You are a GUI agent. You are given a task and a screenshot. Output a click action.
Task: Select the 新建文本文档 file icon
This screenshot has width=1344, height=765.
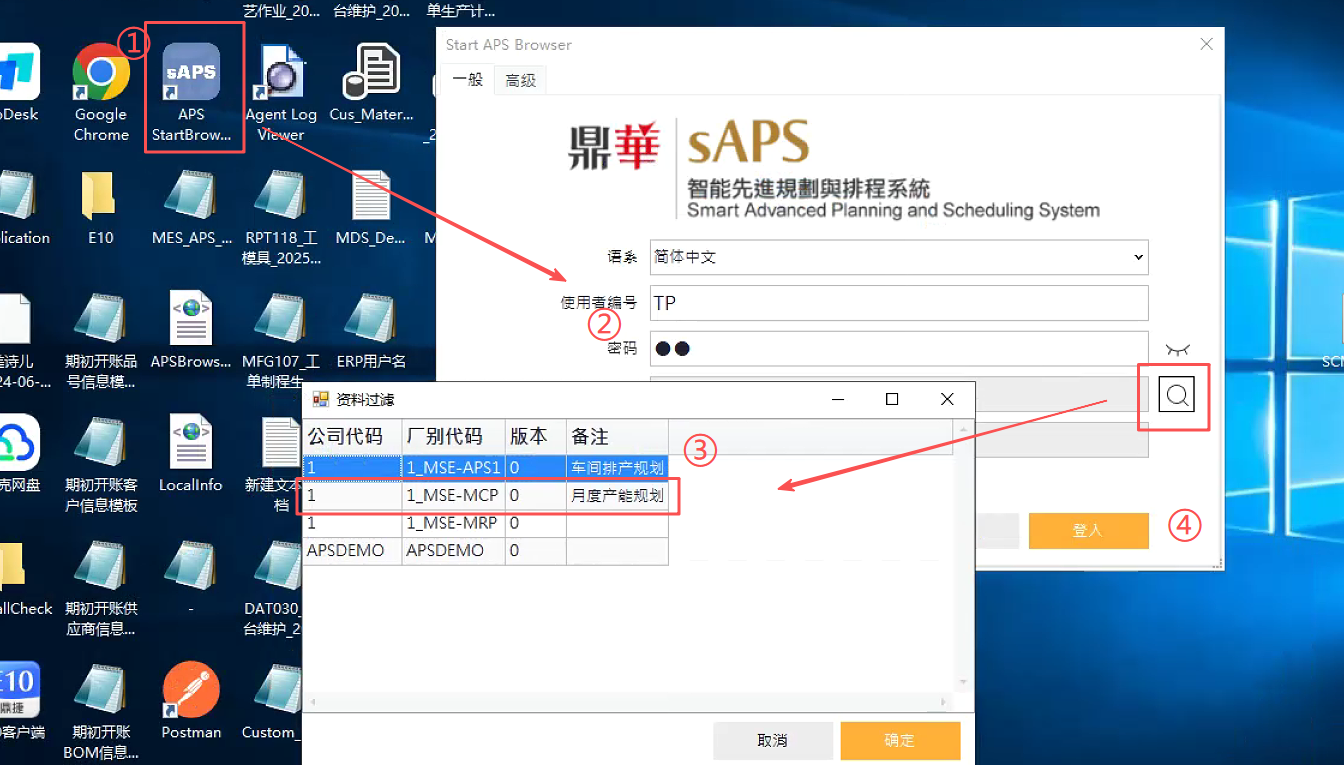pos(281,465)
